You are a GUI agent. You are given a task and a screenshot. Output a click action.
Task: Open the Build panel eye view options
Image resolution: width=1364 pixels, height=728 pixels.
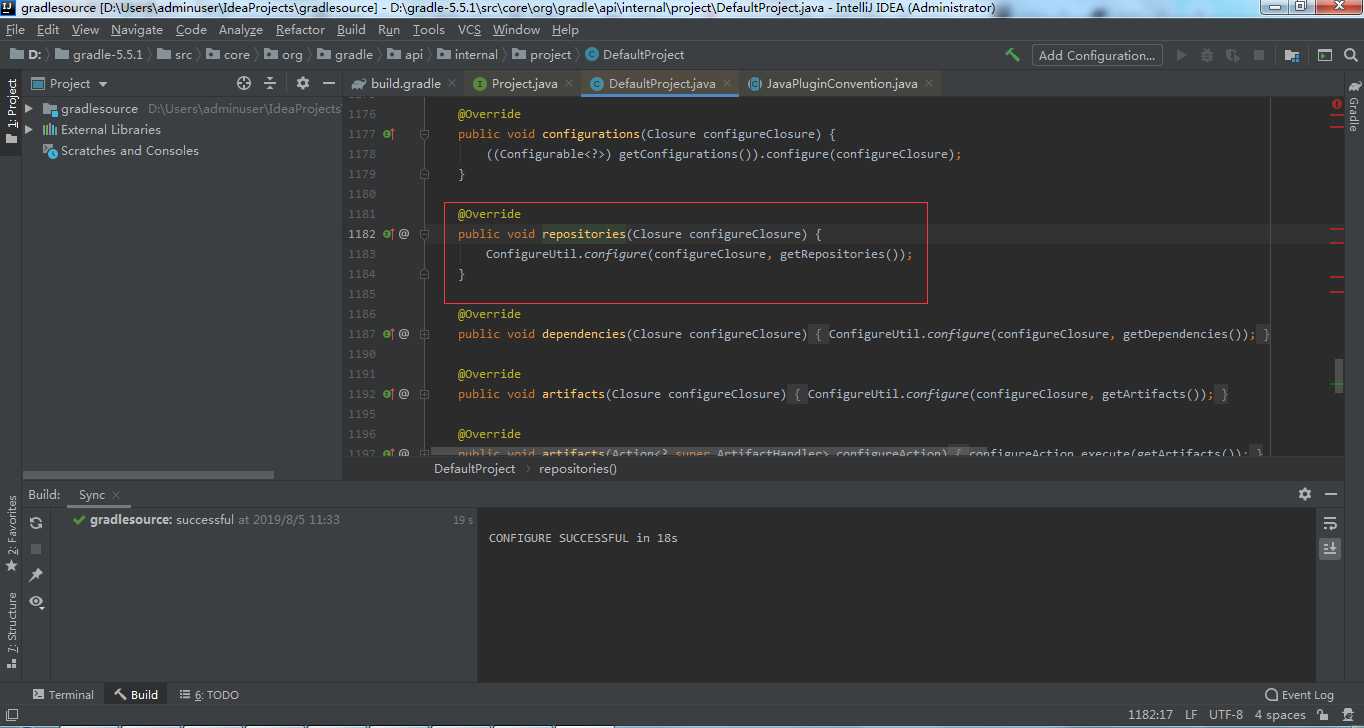pyautogui.click(x=36, y=601)
